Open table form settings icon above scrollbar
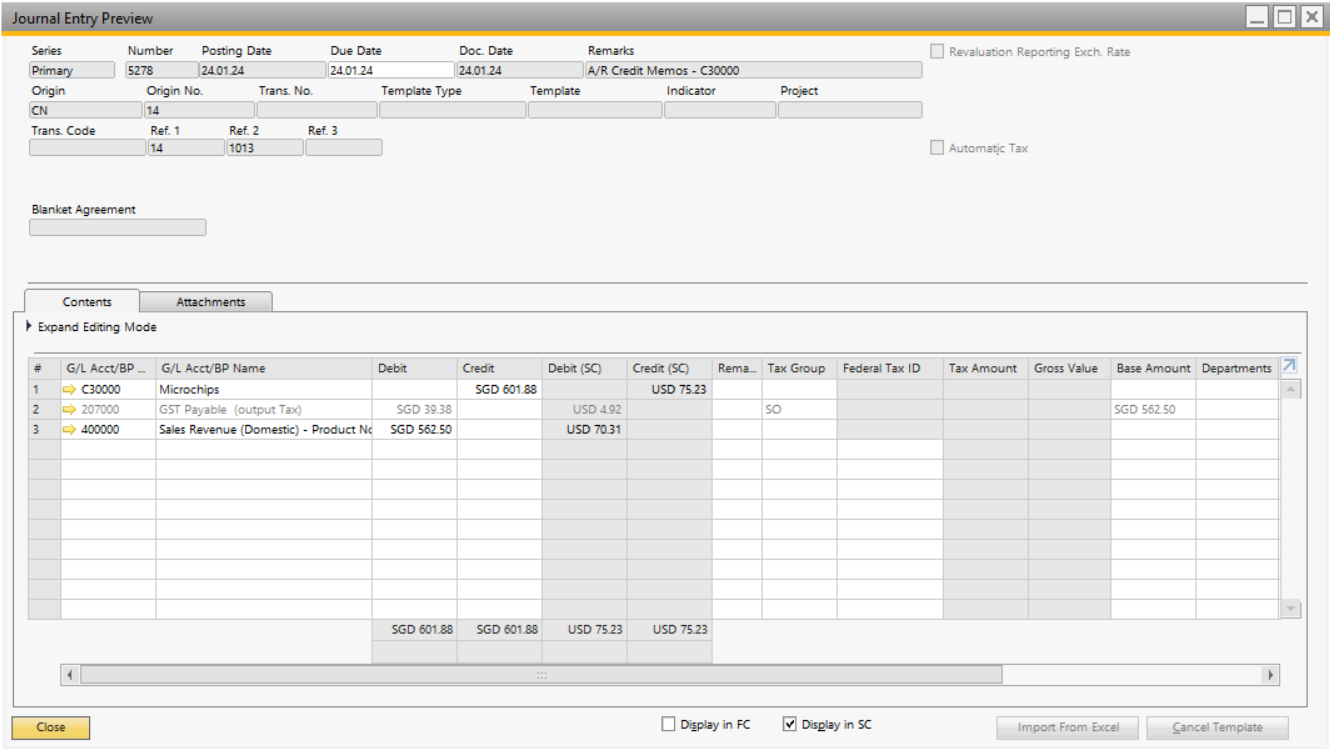This screenshot has width=1330, height=749. (x=1289, y=366)
